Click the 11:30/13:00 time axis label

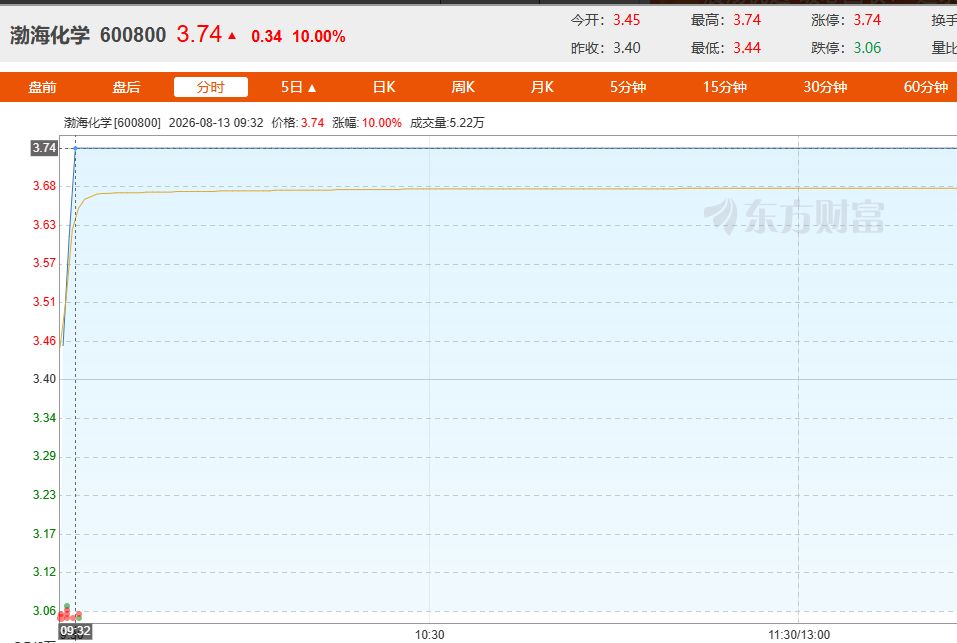(799, 635)
